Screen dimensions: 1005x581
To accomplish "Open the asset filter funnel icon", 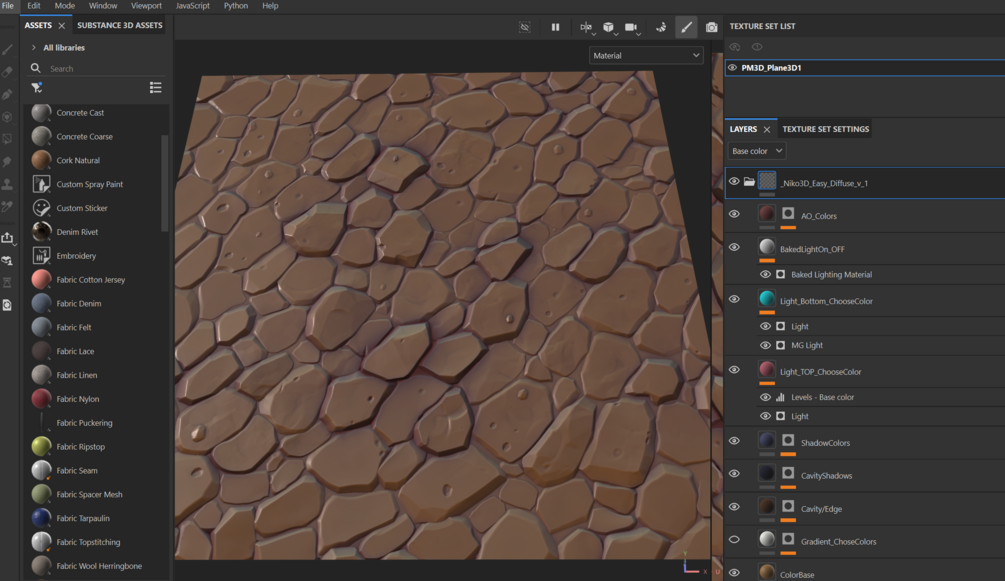I will click(x=37, y=88).
